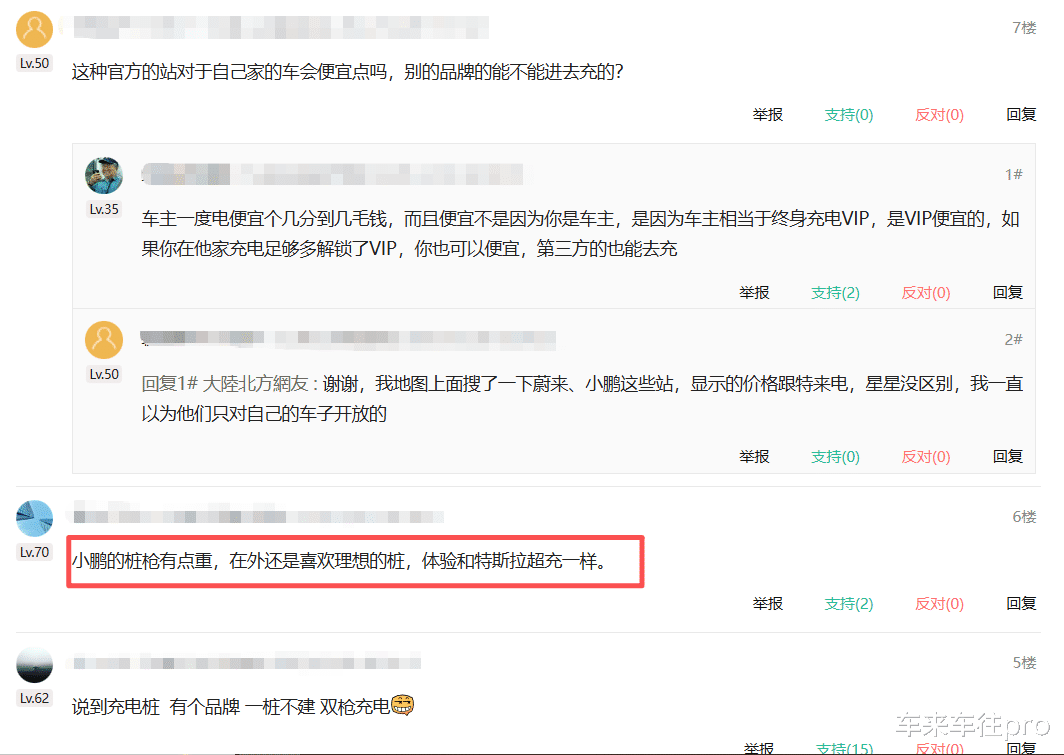Support the 7楼 comment with 支持(0)
The image size is (1064, 755).
coord(848,115)
